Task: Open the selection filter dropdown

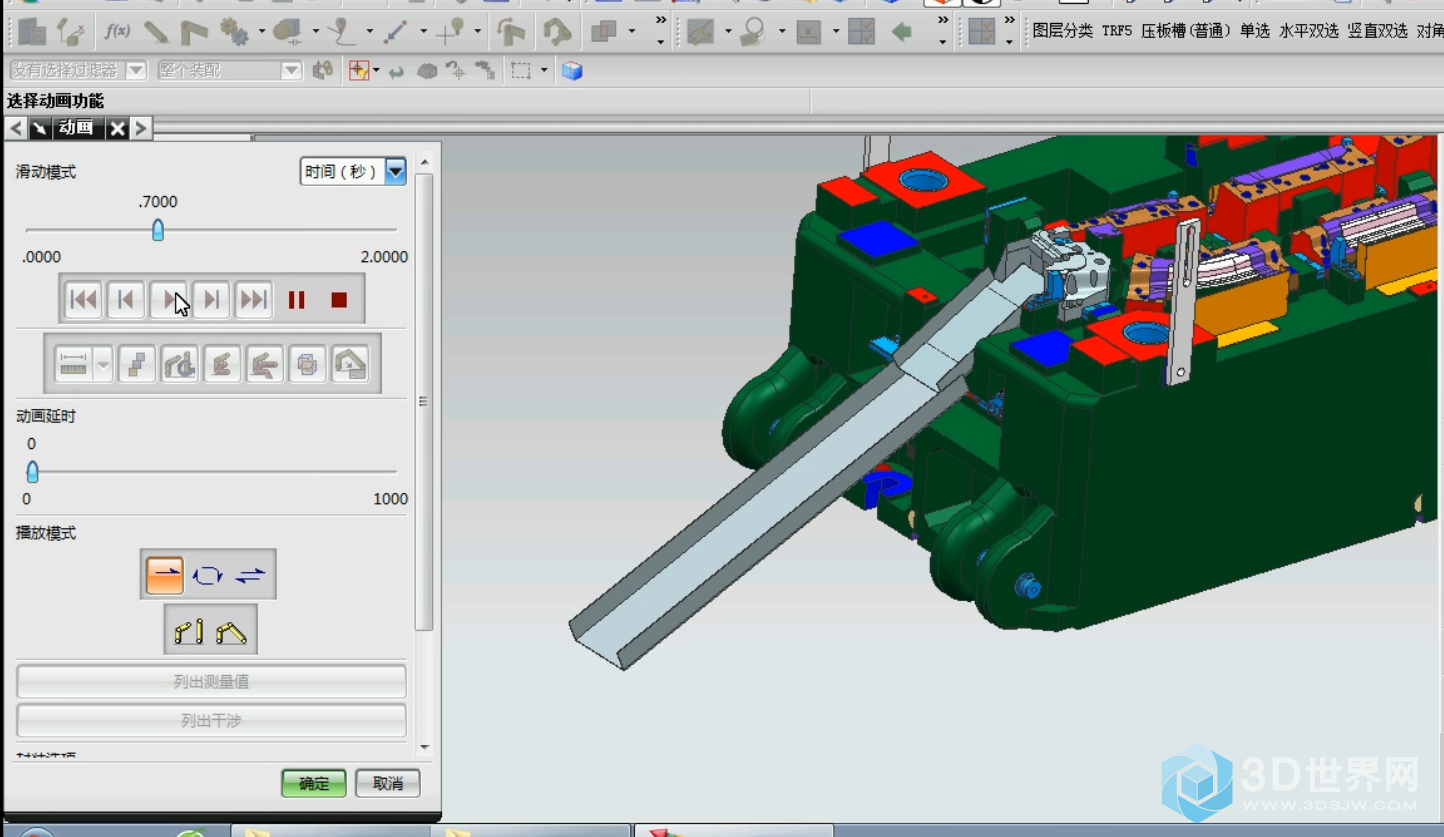Action: tap(137, 71)
